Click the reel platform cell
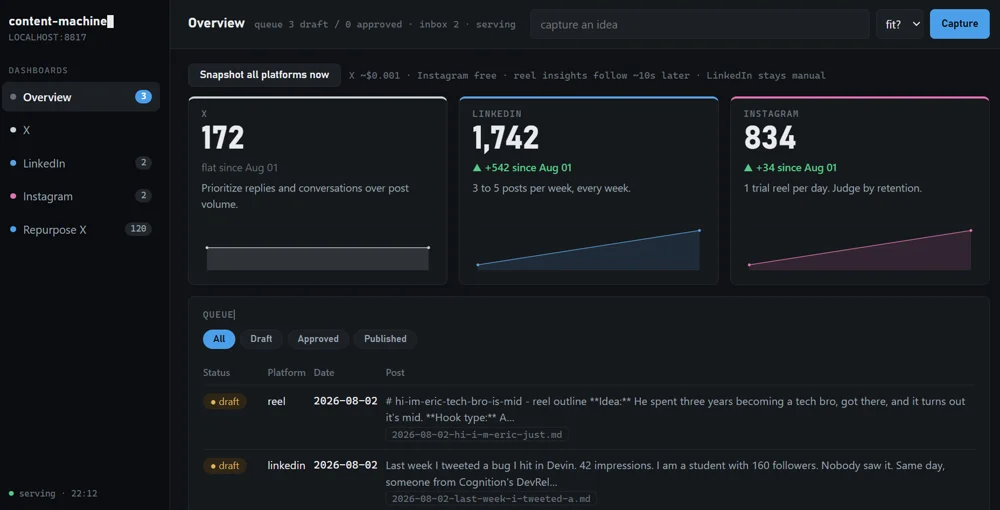 point(276,402)
